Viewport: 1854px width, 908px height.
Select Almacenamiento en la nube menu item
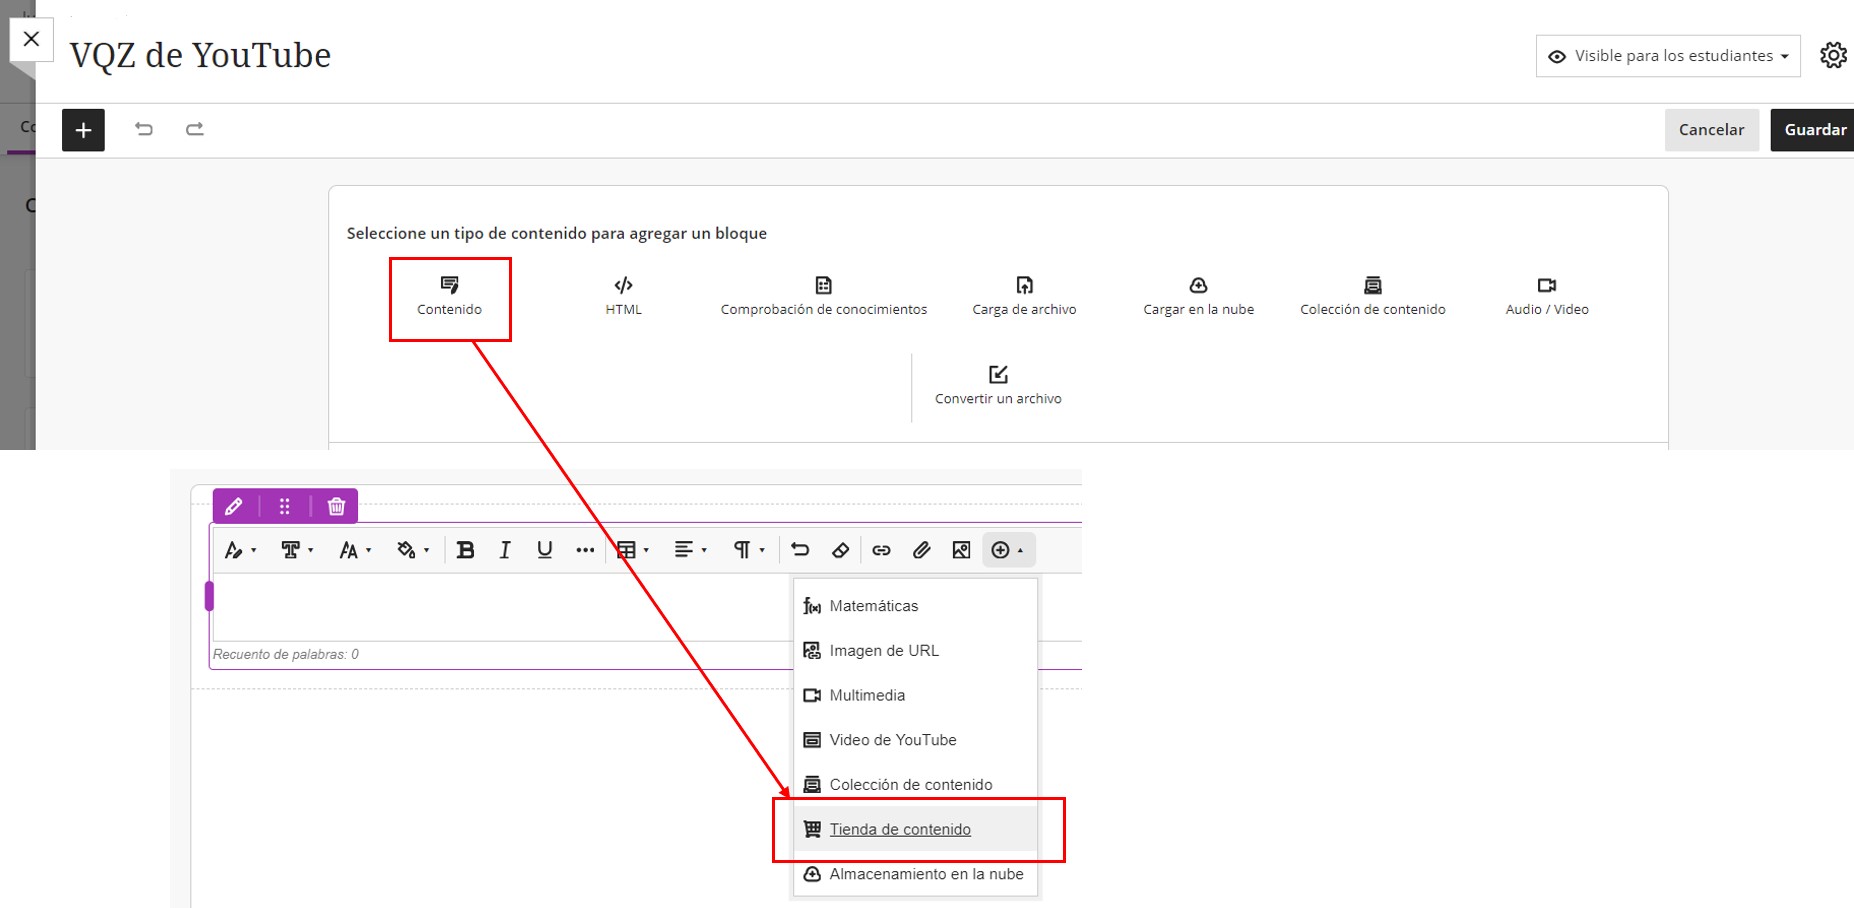point(915,874)
